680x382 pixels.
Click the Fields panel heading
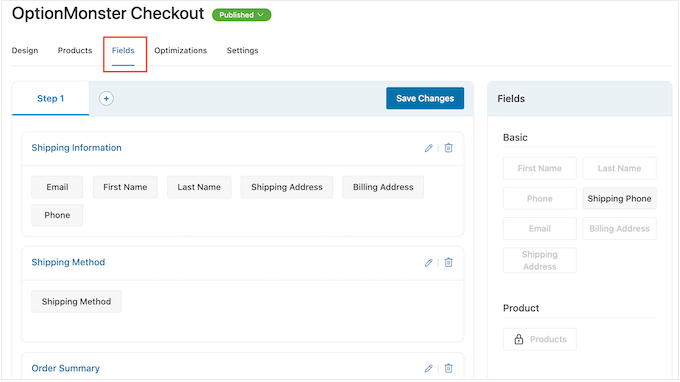[511, 98]
